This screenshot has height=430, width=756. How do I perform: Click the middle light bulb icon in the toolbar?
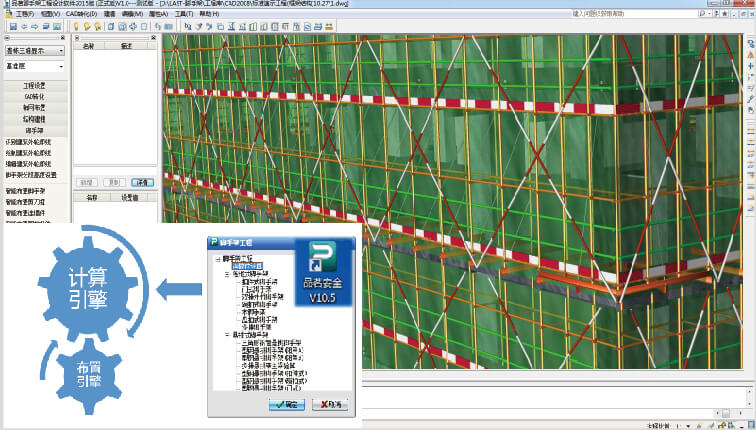click(87, 27)
